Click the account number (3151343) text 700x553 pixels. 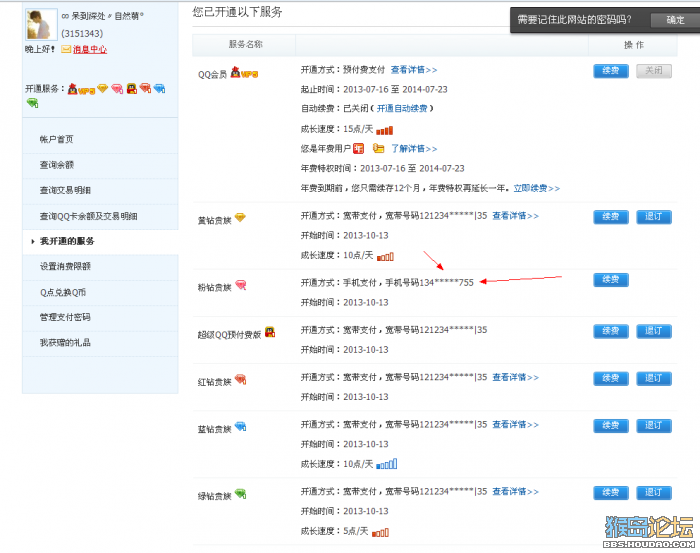[x=82, y=34]
